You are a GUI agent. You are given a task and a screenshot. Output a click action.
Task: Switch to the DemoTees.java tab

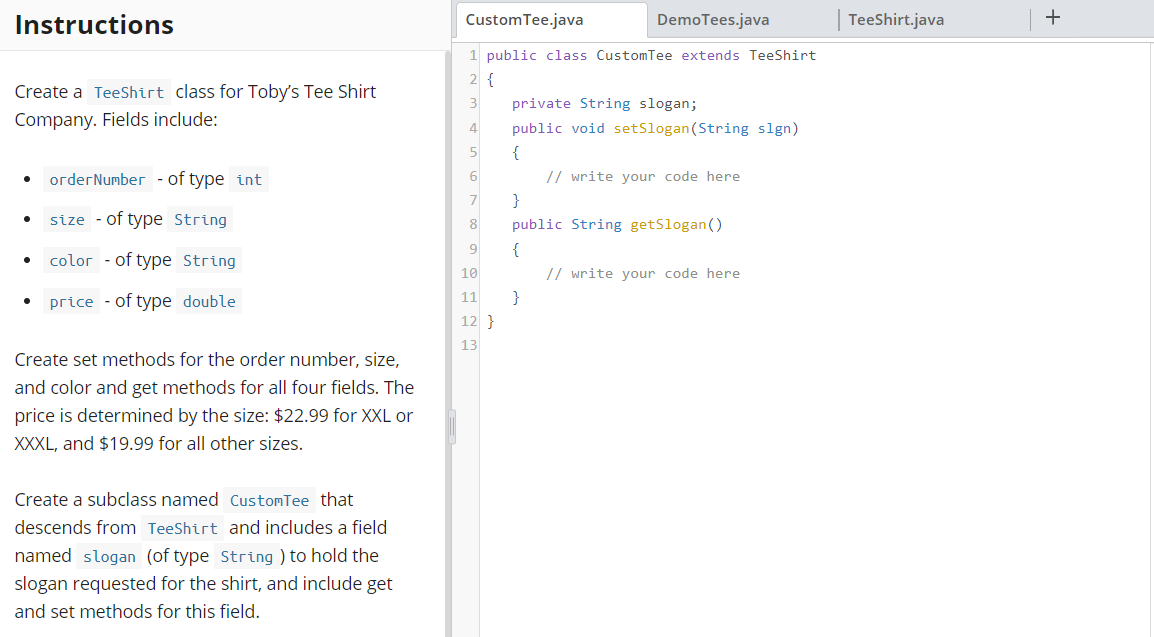coord(714,19)
